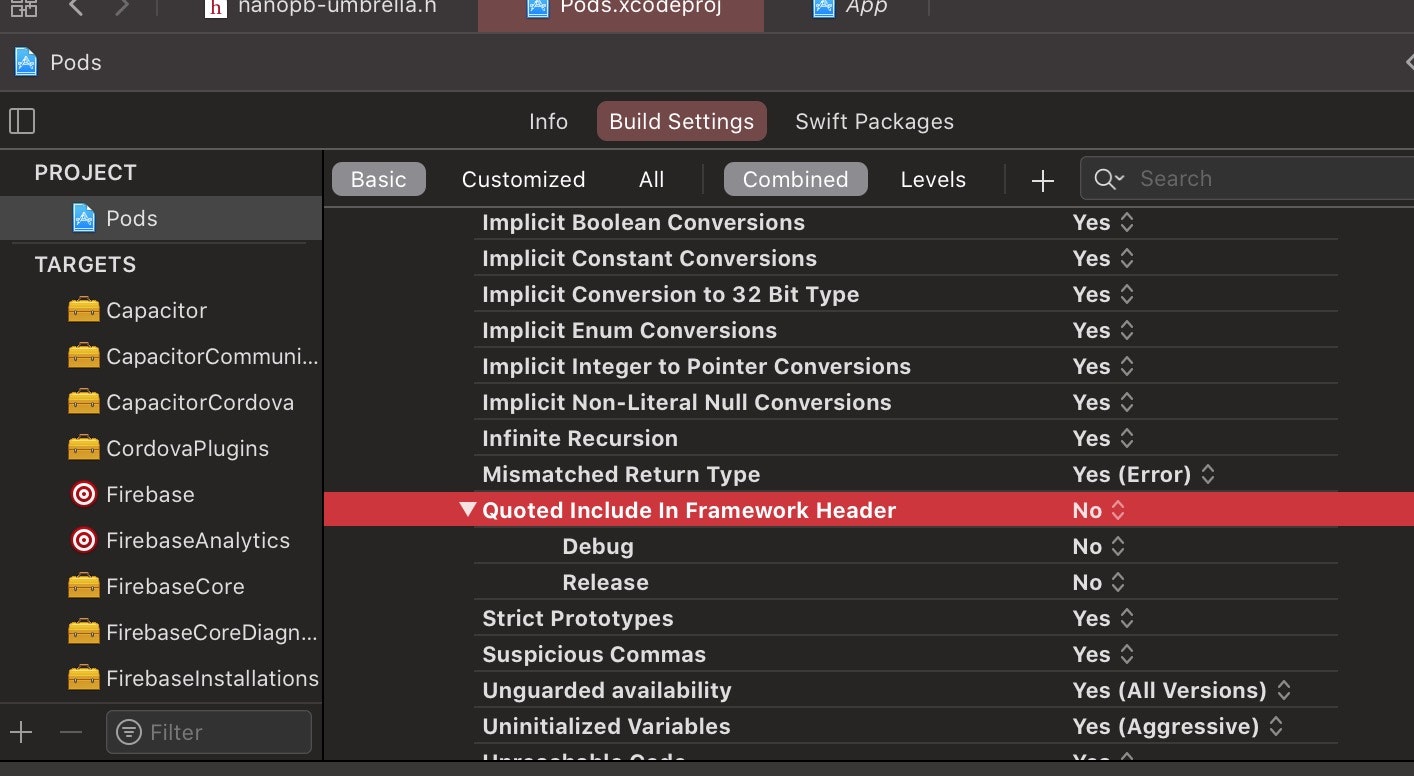Change Unguarded availability value
This screenshot has height=776, width=1414.
click(1182, 690)
